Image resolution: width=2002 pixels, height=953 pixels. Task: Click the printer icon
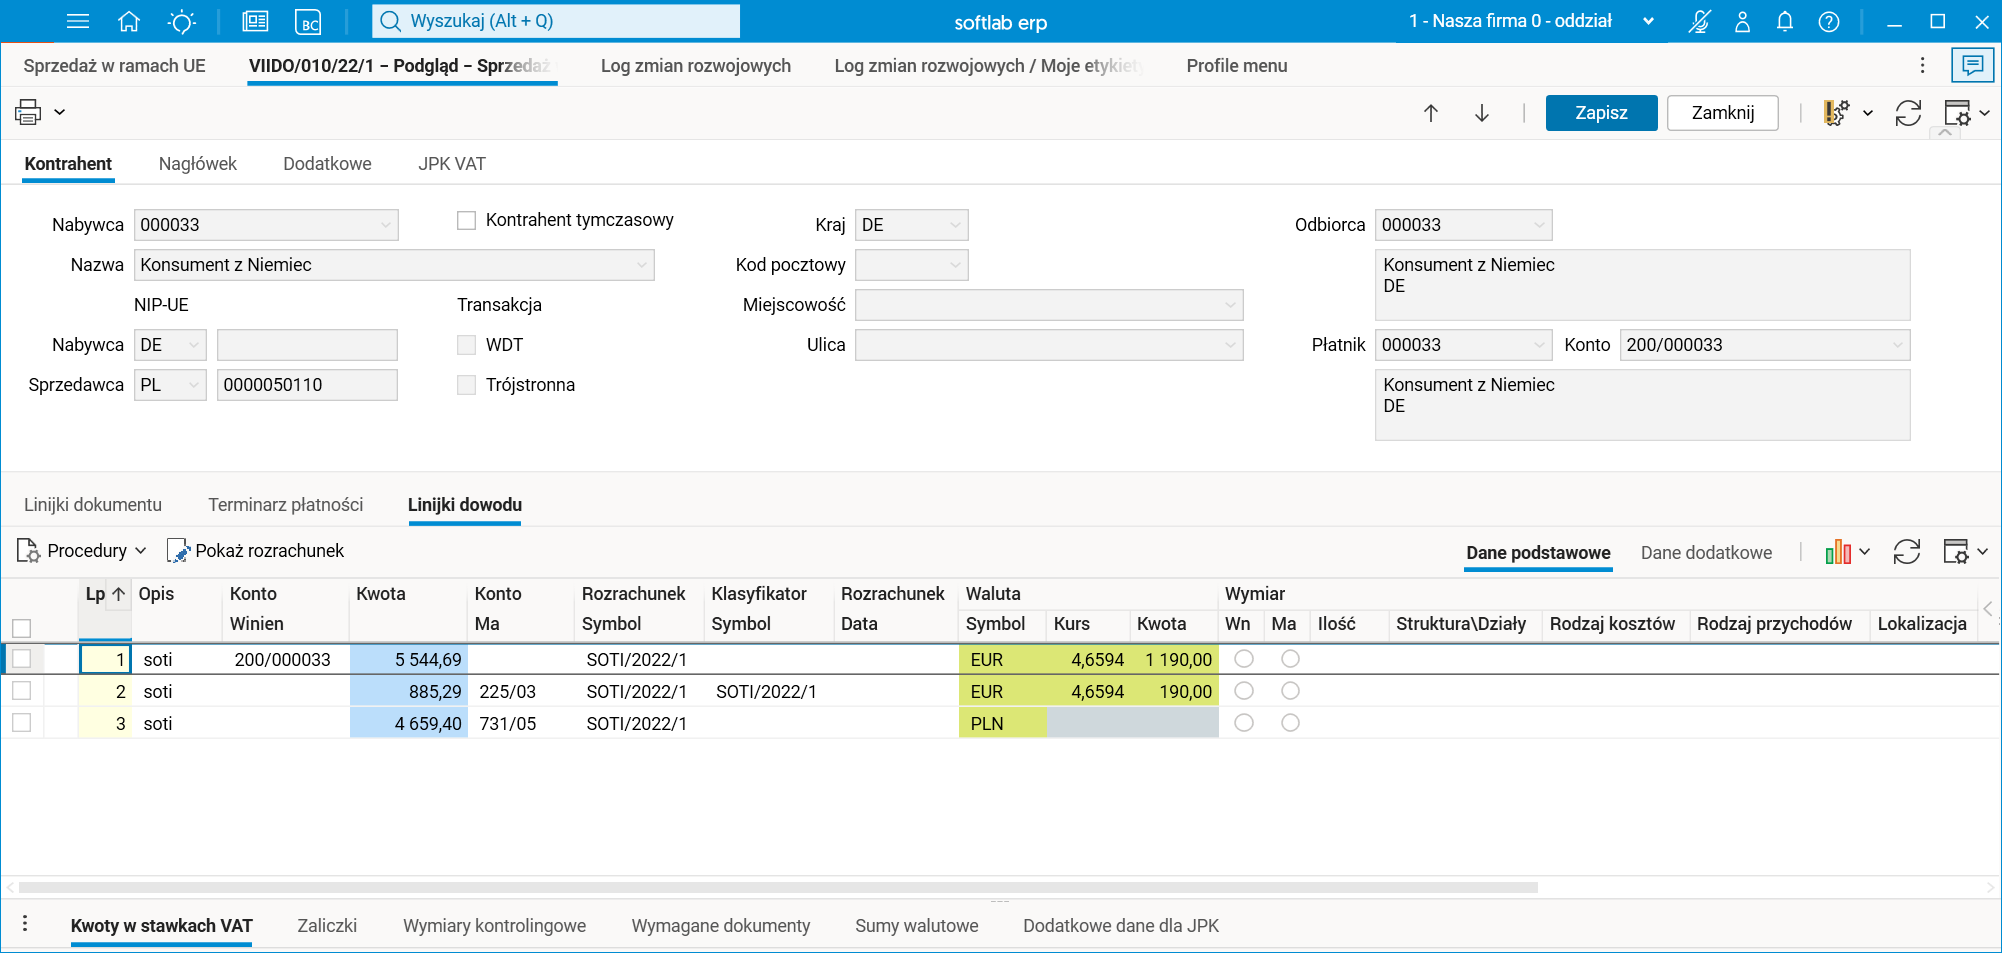[28, 112]
